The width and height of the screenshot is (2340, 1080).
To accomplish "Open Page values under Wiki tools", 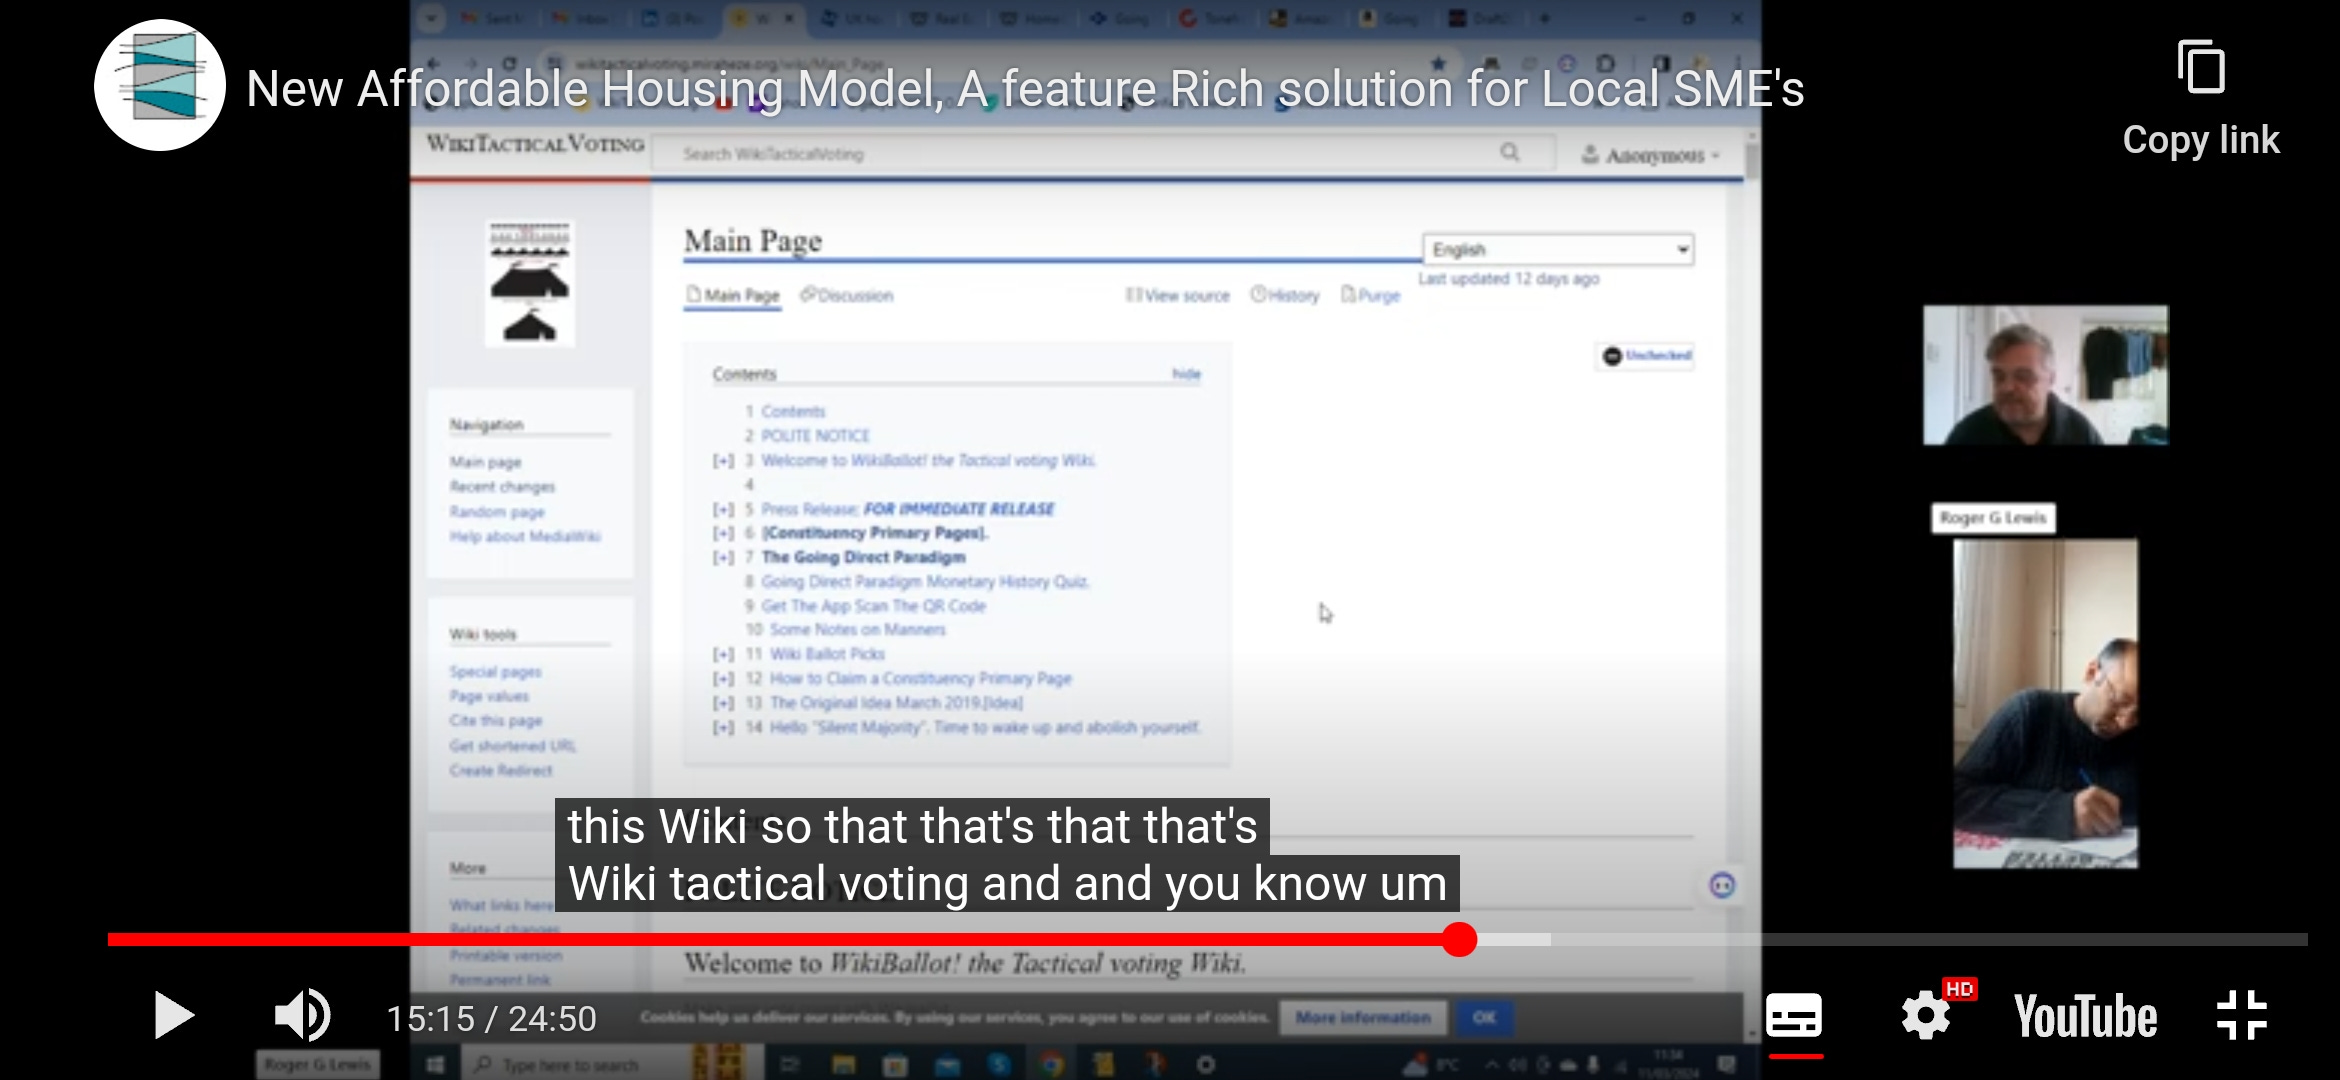I will 489,696.
